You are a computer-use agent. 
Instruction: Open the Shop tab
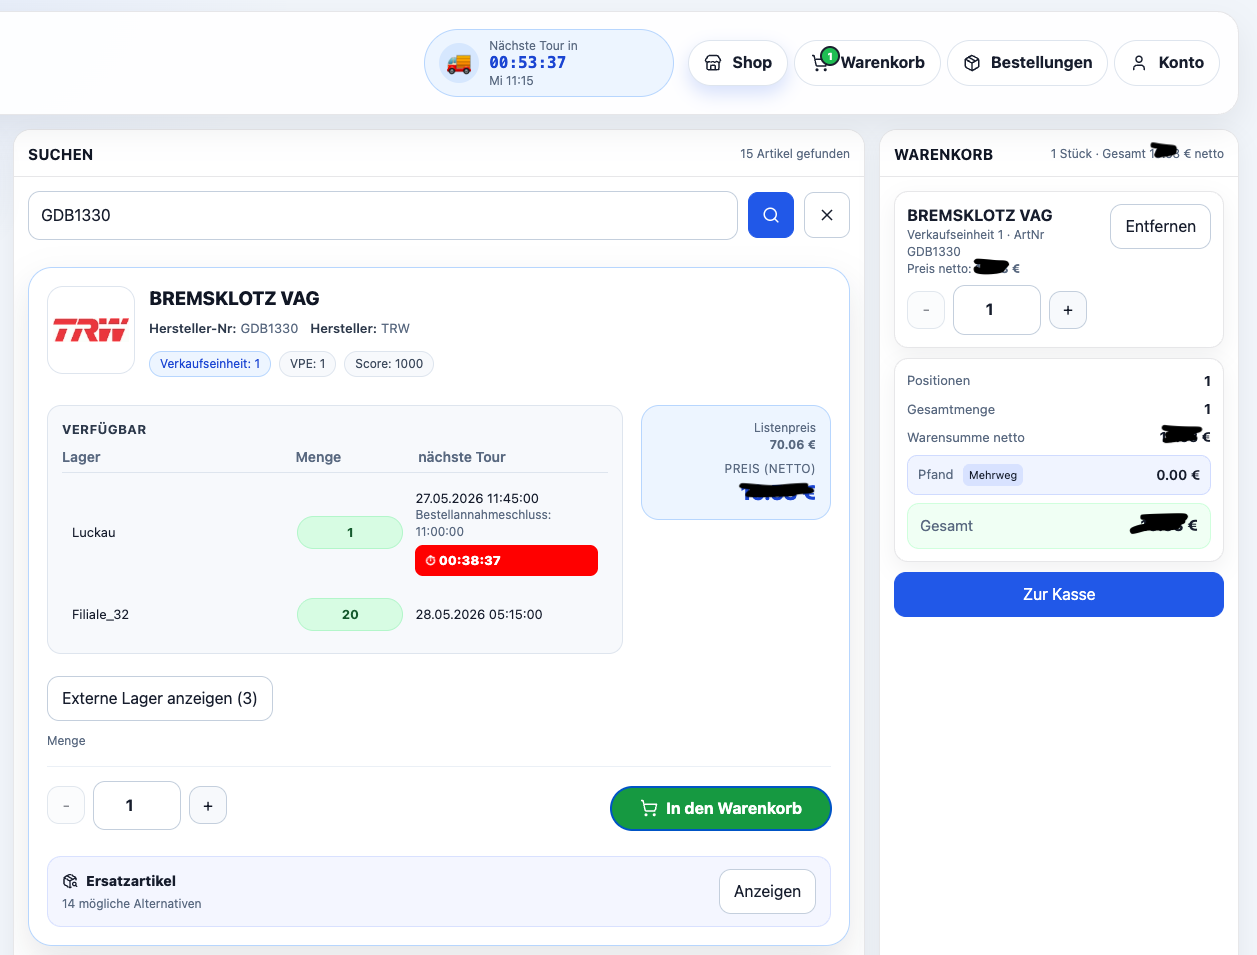coord(738,63)
